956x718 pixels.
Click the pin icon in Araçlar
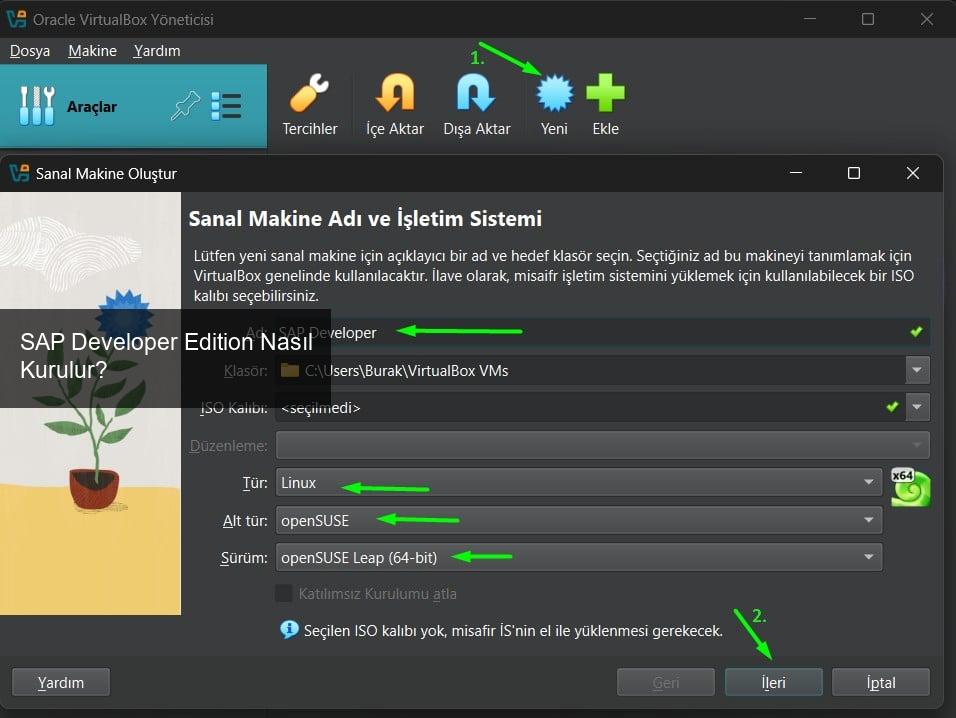[x=185, y=106]
